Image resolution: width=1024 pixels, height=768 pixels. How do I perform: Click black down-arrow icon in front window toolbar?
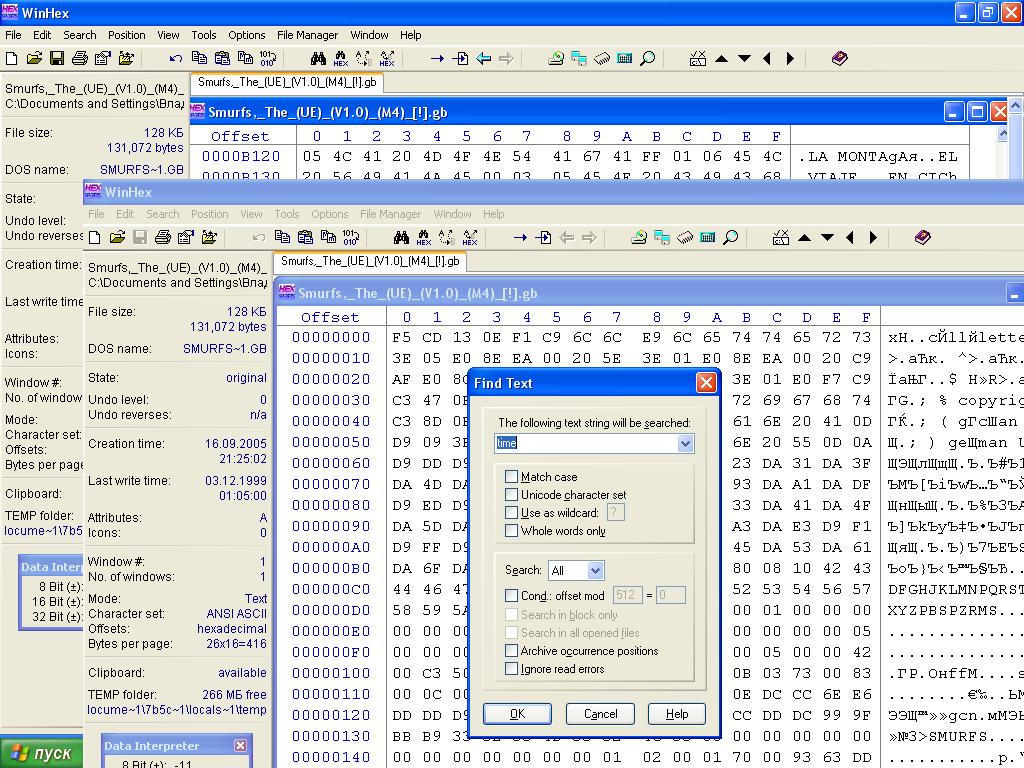(827, 238)
